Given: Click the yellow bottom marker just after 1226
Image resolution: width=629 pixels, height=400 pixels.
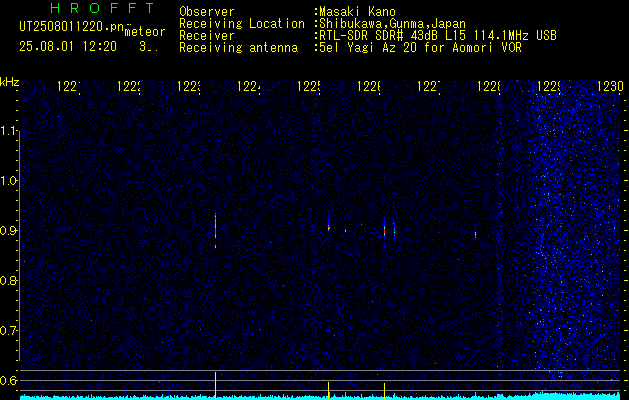Looking at the screenshot, I should click(384, 391).
